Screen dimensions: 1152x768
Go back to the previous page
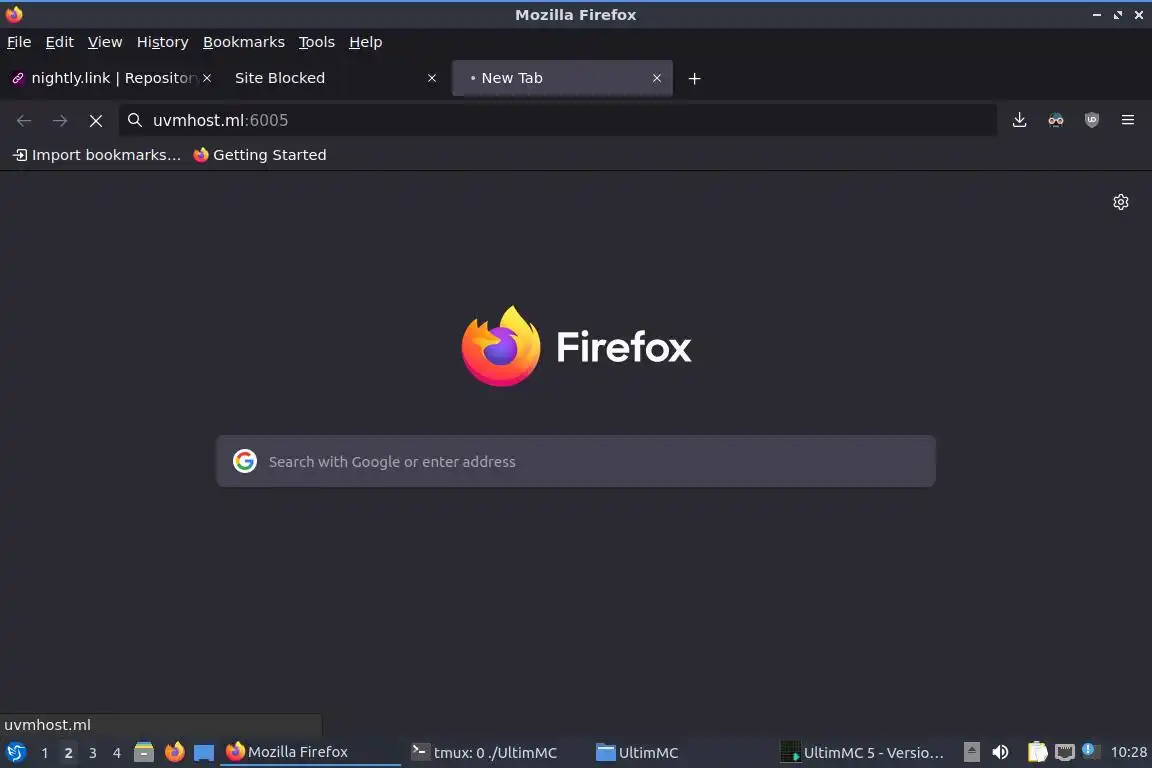pos(24,121)
